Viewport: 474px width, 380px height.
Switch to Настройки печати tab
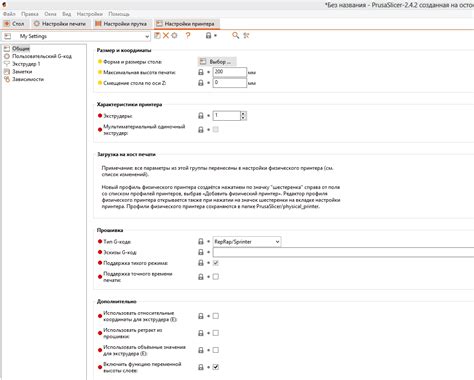click(60, 24)
